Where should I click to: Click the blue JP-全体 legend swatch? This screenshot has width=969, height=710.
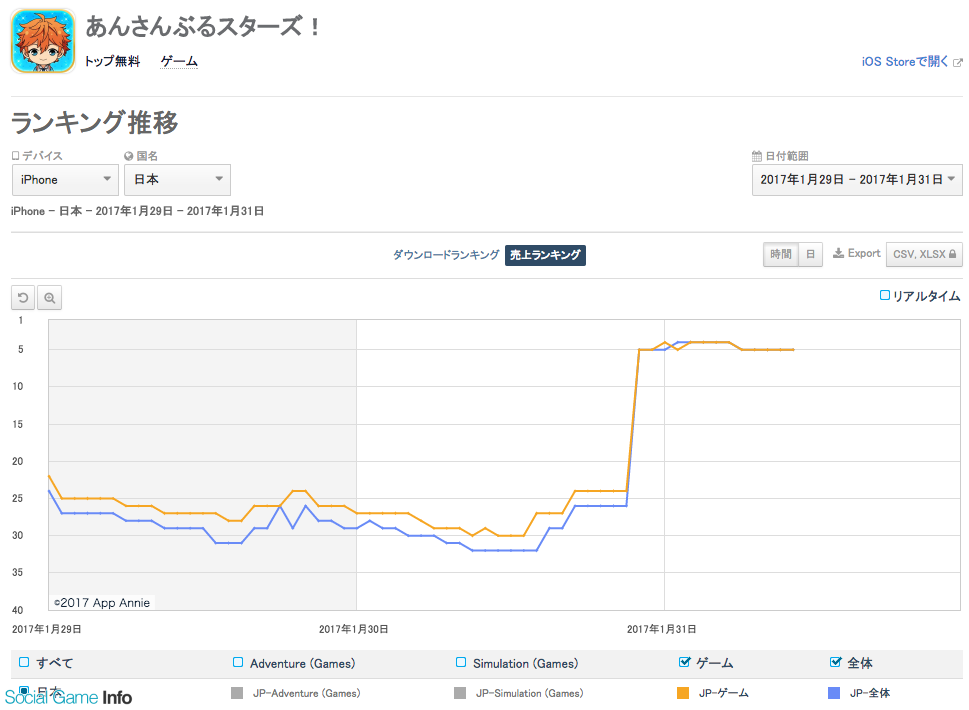coord(834,693)
